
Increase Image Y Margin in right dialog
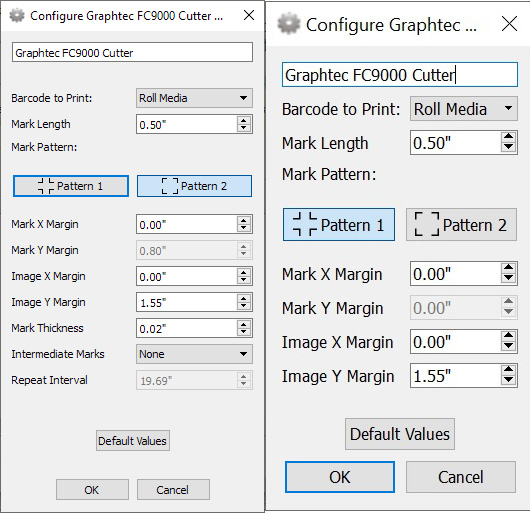click(x=508, y=370)
